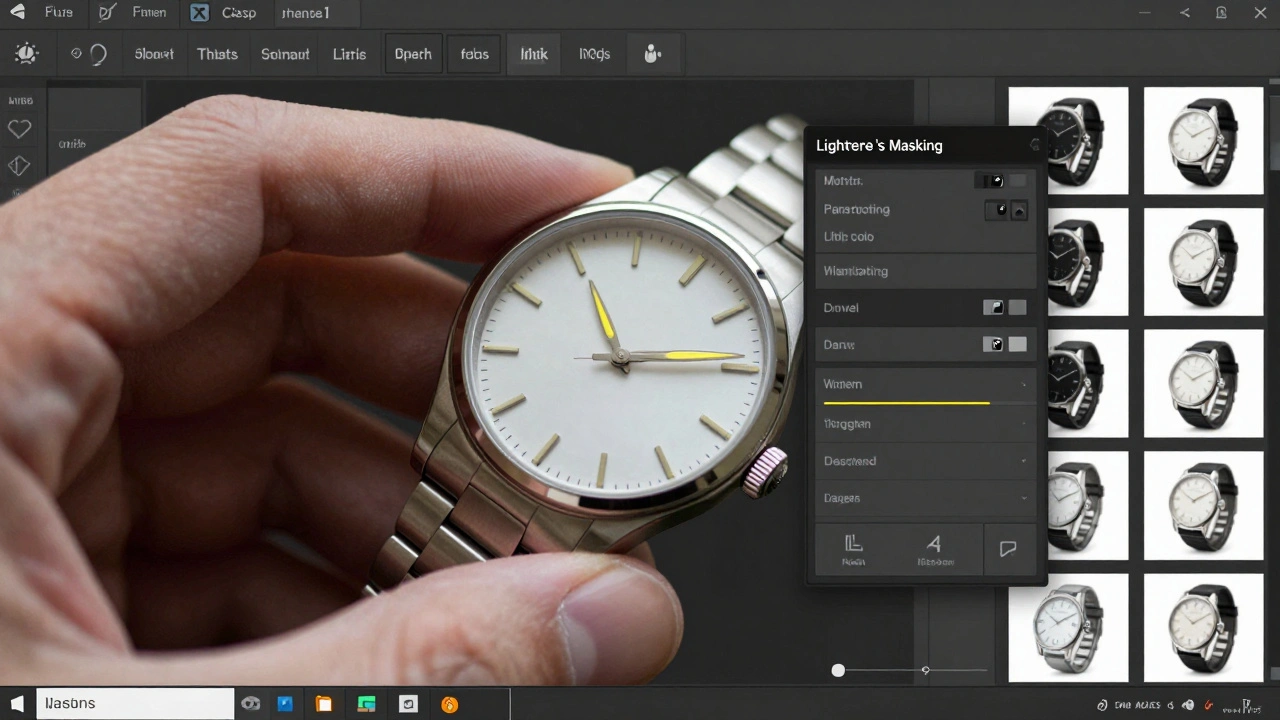Select the top-left watch thumbnail in the filmstrip
The height and width of the screenshot is (720, 1280).
1068,141
